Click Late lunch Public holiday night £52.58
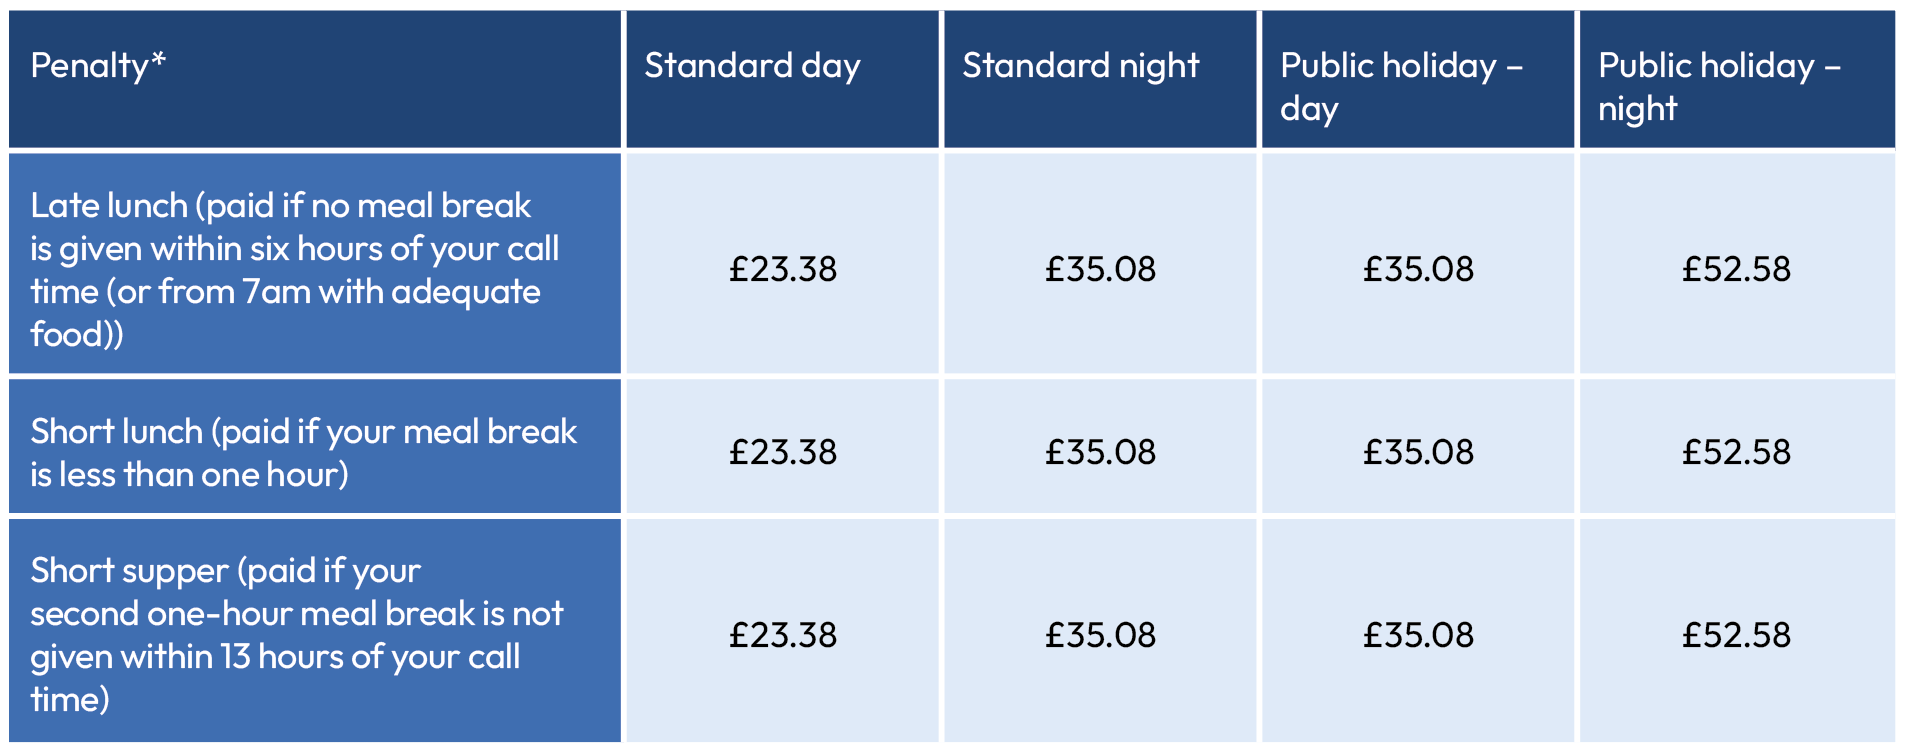Image resolution: width=1906 pixels, height=750 pixels. click(1736, 269)
